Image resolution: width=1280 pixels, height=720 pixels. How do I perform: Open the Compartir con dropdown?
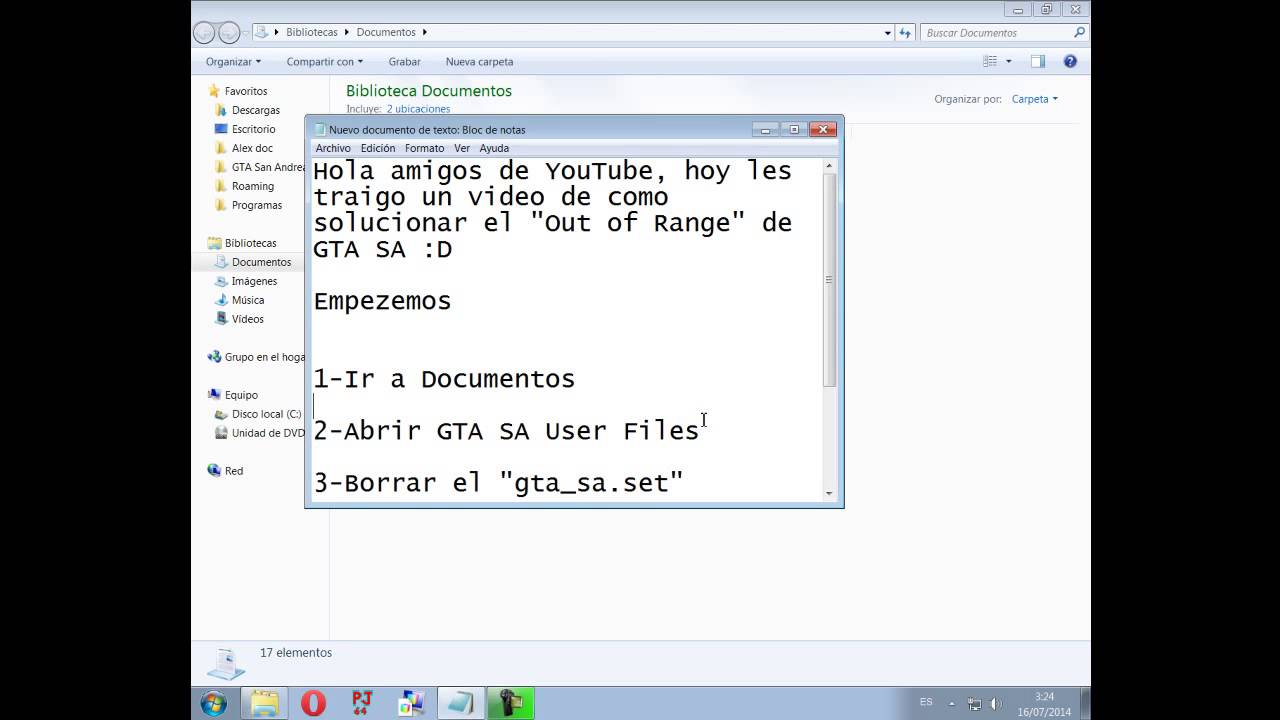click(x=324, y=62)
